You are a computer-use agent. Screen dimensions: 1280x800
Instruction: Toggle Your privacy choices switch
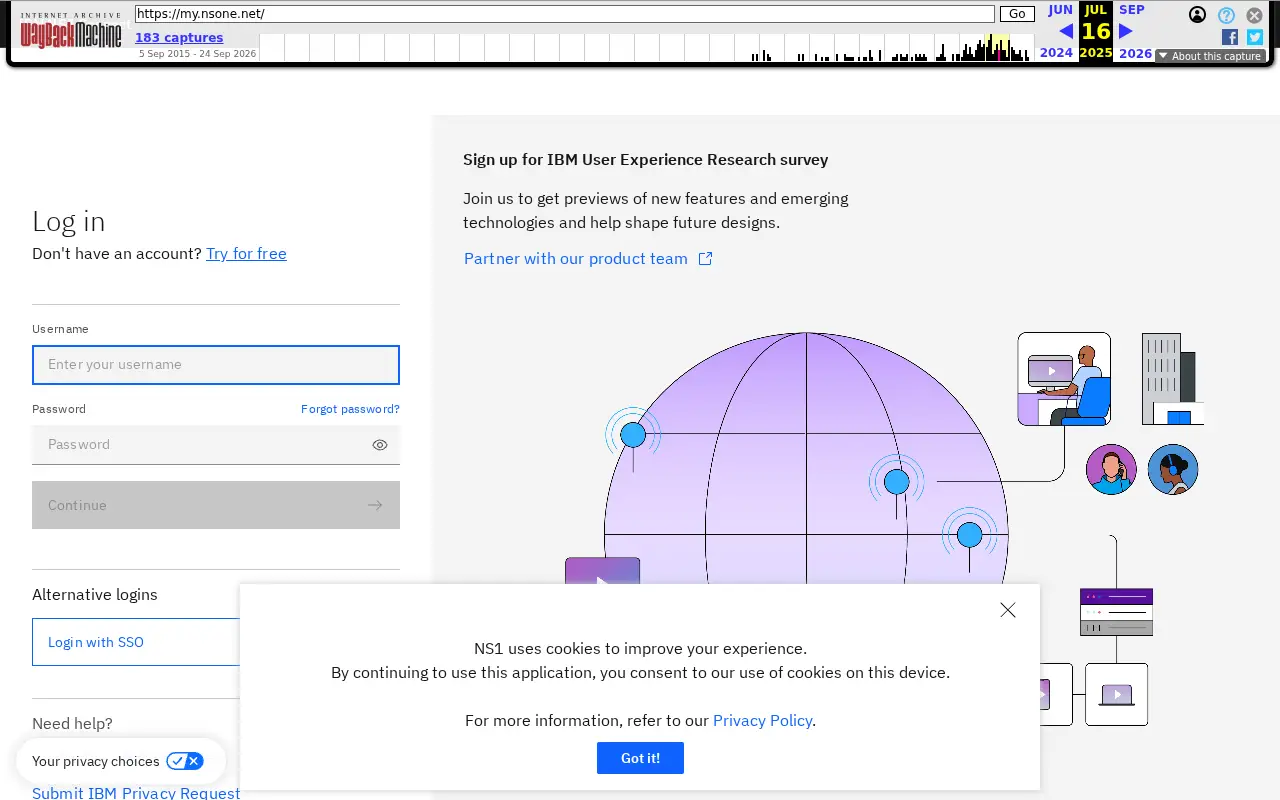click(185, 761)
